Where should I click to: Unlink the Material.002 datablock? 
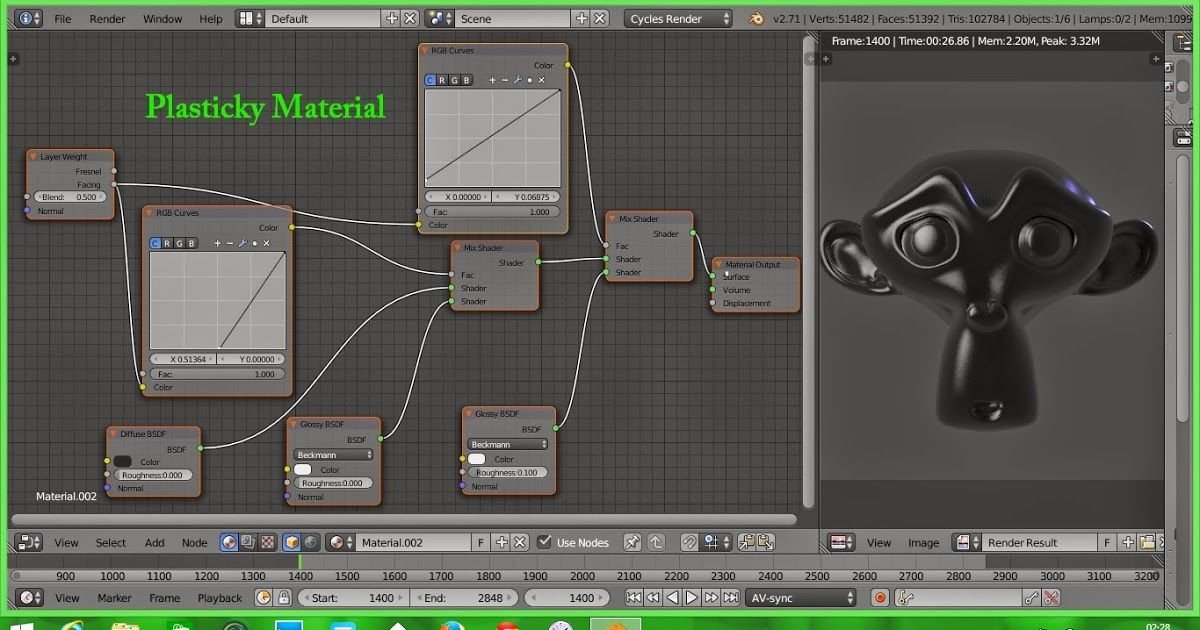pos(520,542)
